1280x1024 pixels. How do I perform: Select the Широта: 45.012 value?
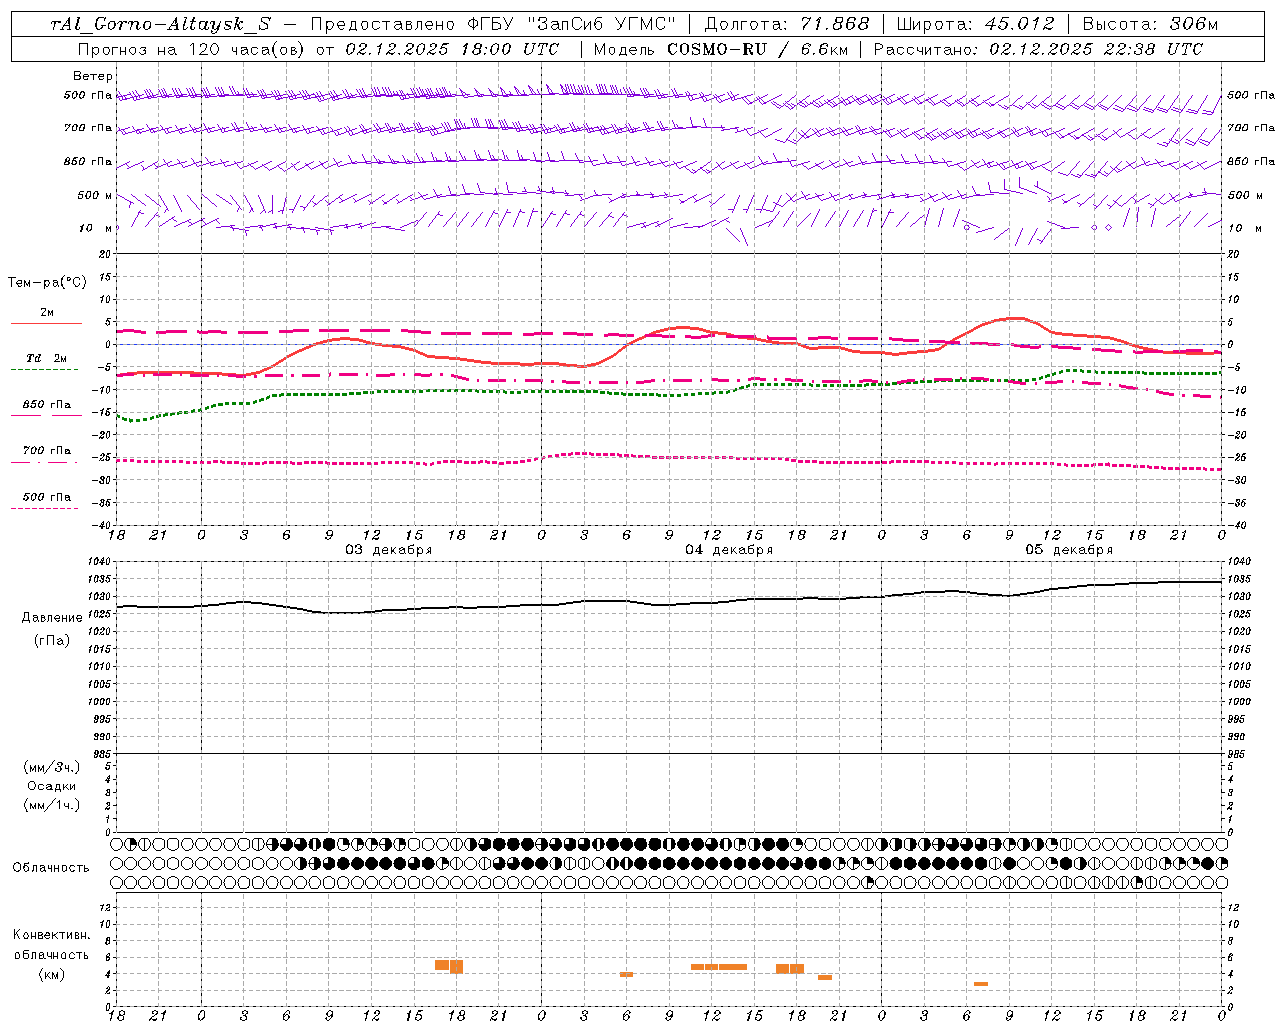975,24
